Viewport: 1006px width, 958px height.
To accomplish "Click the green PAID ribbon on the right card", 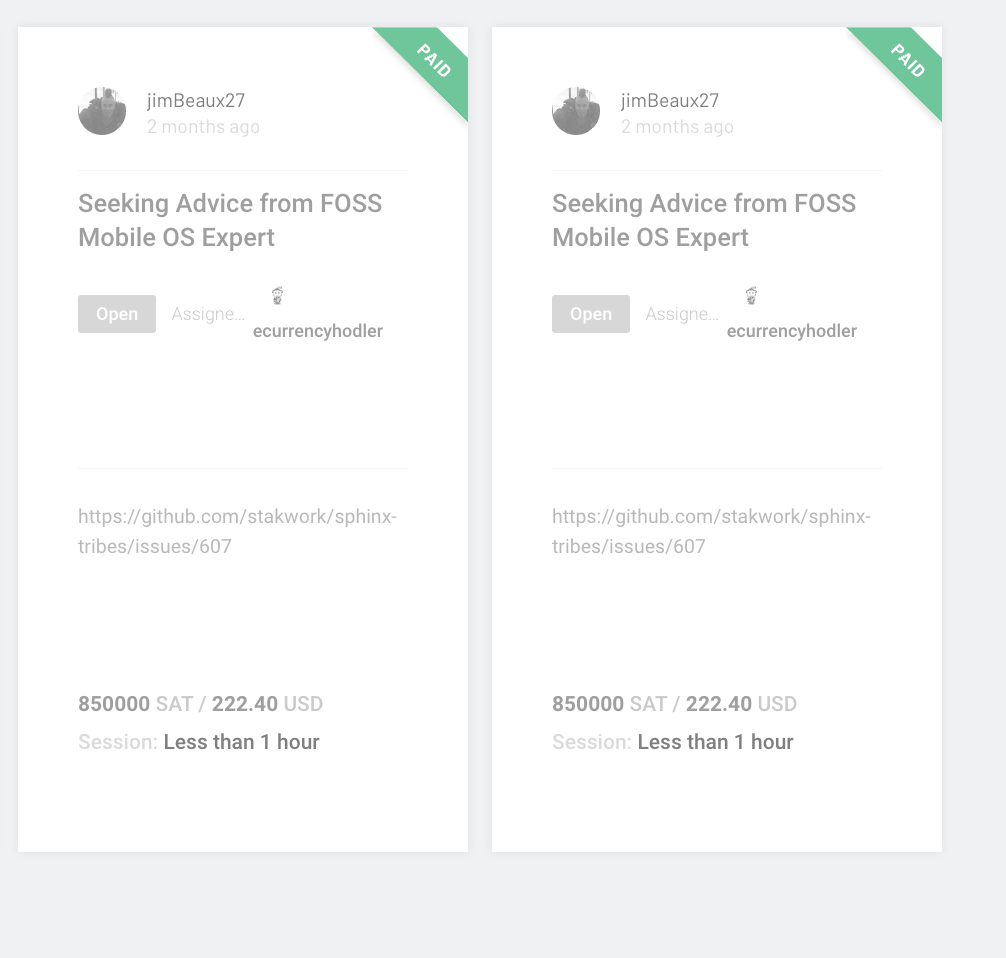I will pos(906,62).
